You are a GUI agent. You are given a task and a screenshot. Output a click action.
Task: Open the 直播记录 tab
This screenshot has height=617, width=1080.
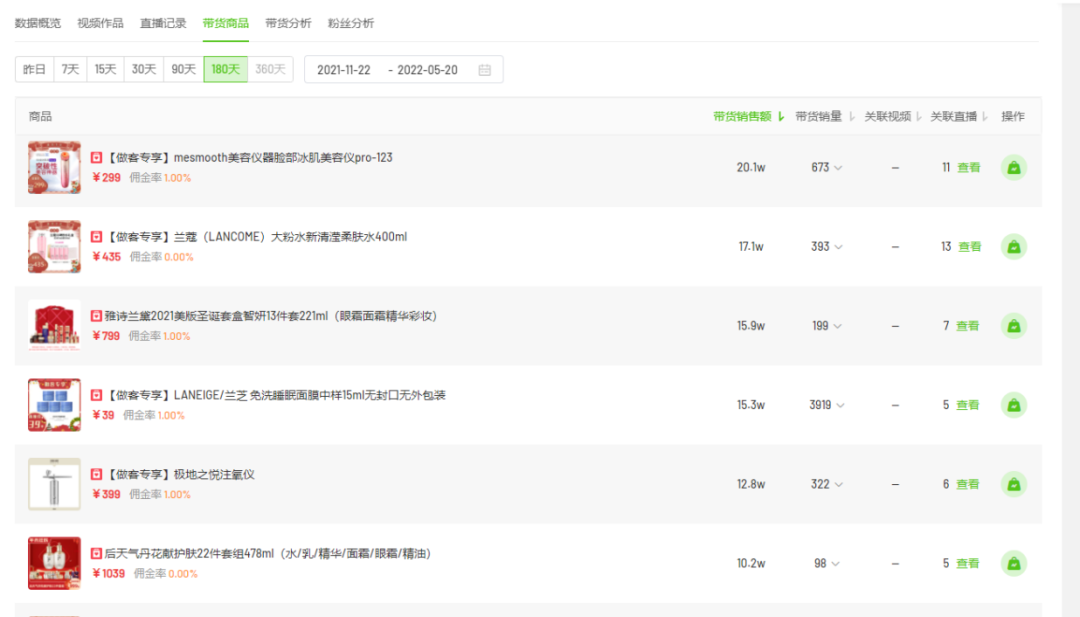163,23
